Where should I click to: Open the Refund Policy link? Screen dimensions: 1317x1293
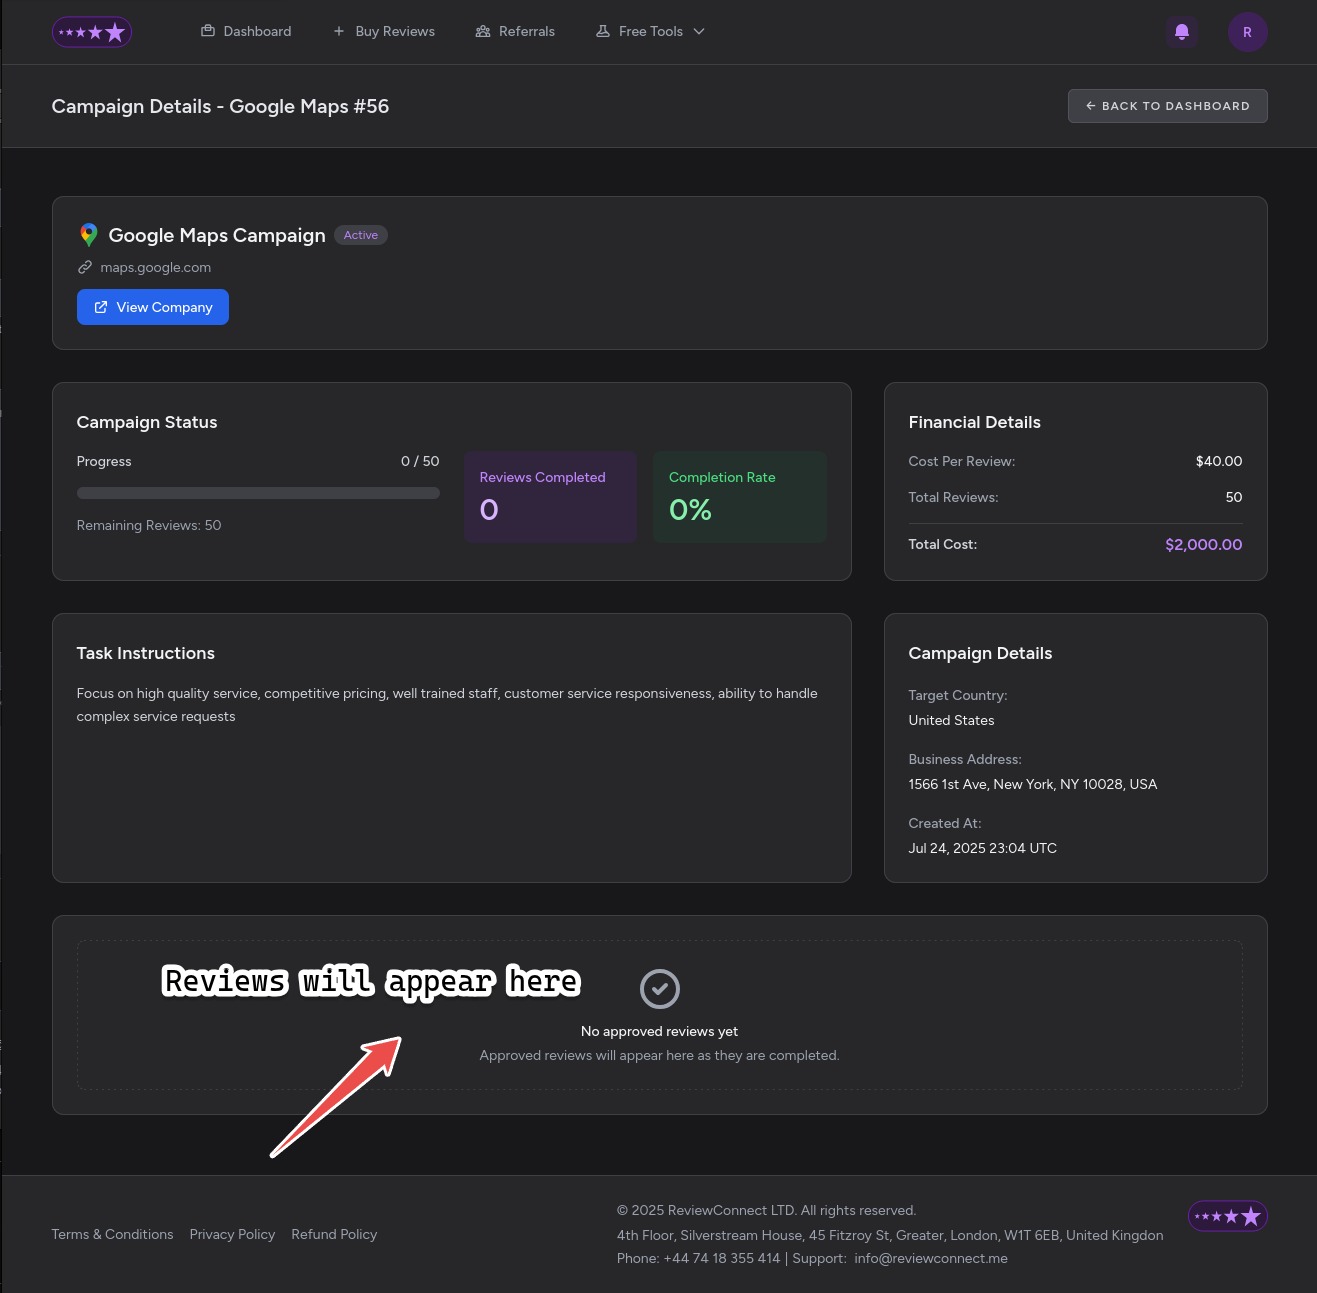point(334,1234)
